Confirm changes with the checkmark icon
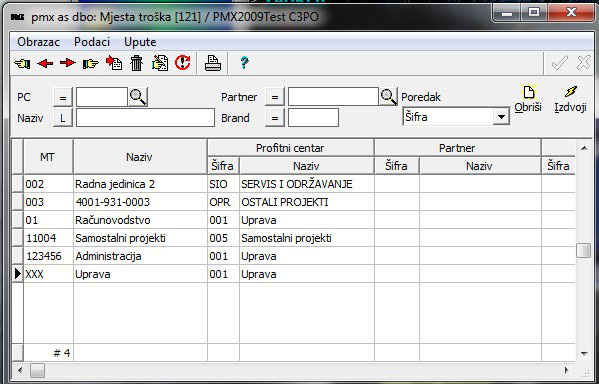This screenshot has width=599, height=384. coord(560,63)
